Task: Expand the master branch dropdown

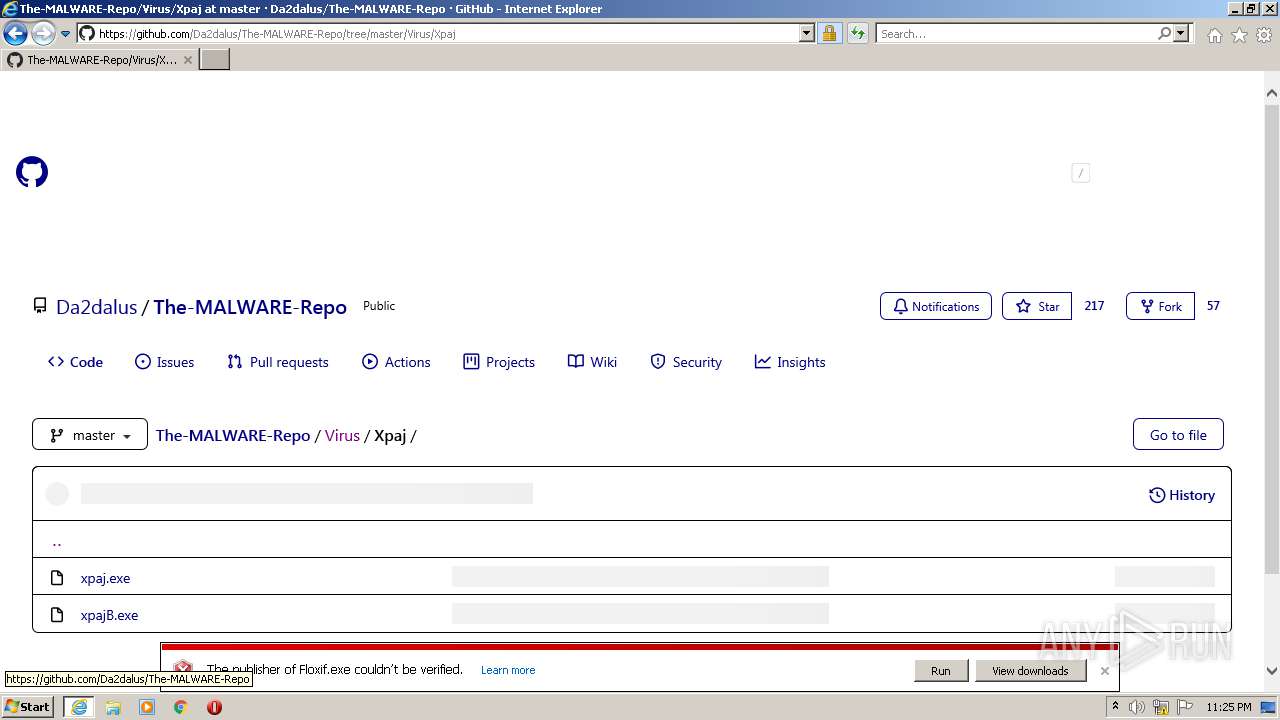Action: pos(90,435)
